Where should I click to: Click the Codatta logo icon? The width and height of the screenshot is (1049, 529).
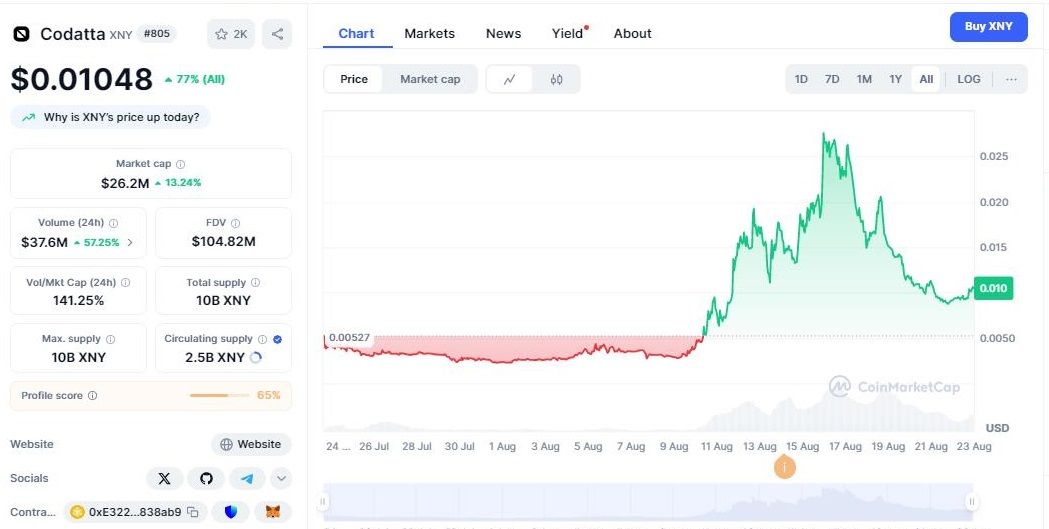tap(22, 34)
